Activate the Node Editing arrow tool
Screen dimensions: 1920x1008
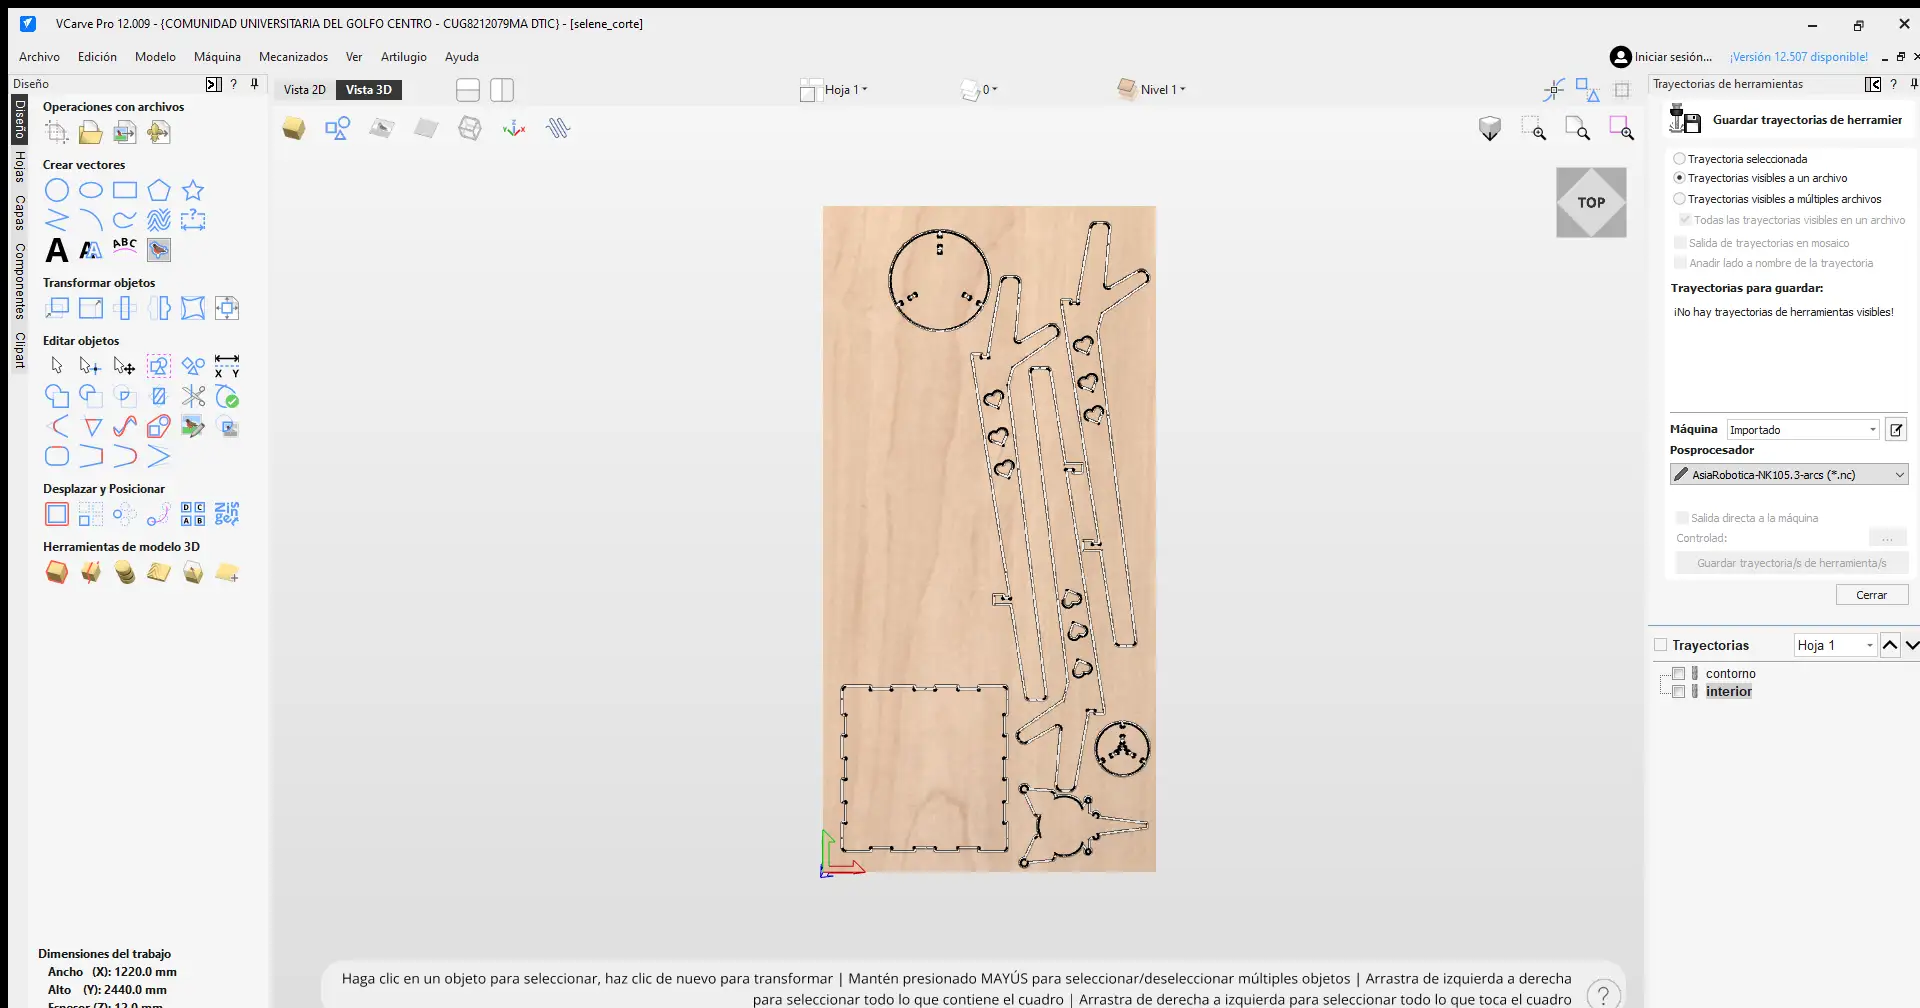[x=91, y=366]
